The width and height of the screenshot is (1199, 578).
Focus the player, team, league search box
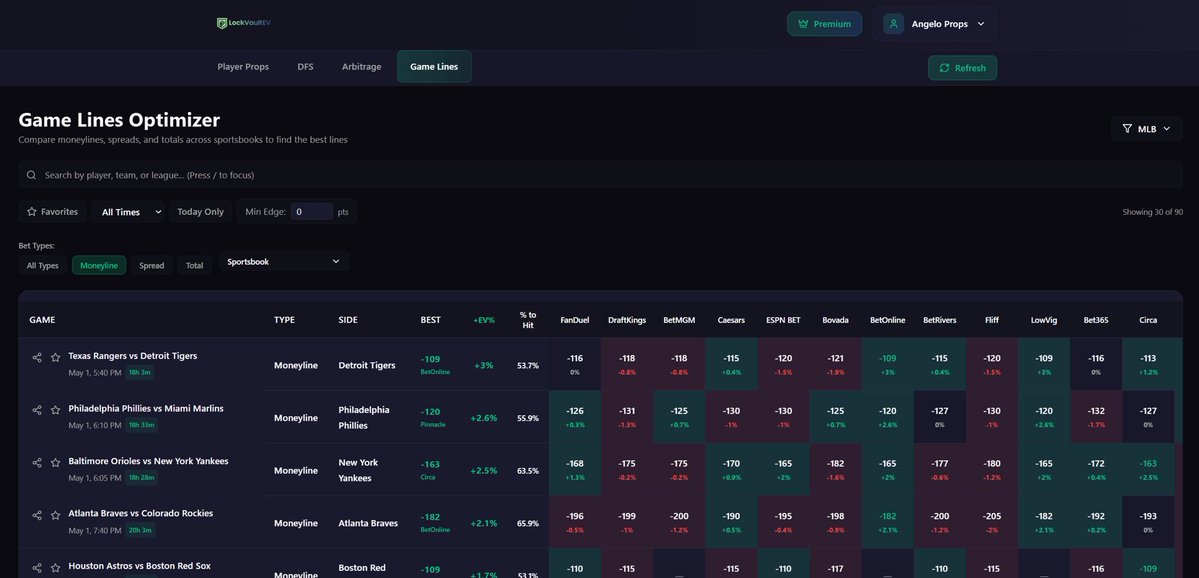(x=600, y=175)
